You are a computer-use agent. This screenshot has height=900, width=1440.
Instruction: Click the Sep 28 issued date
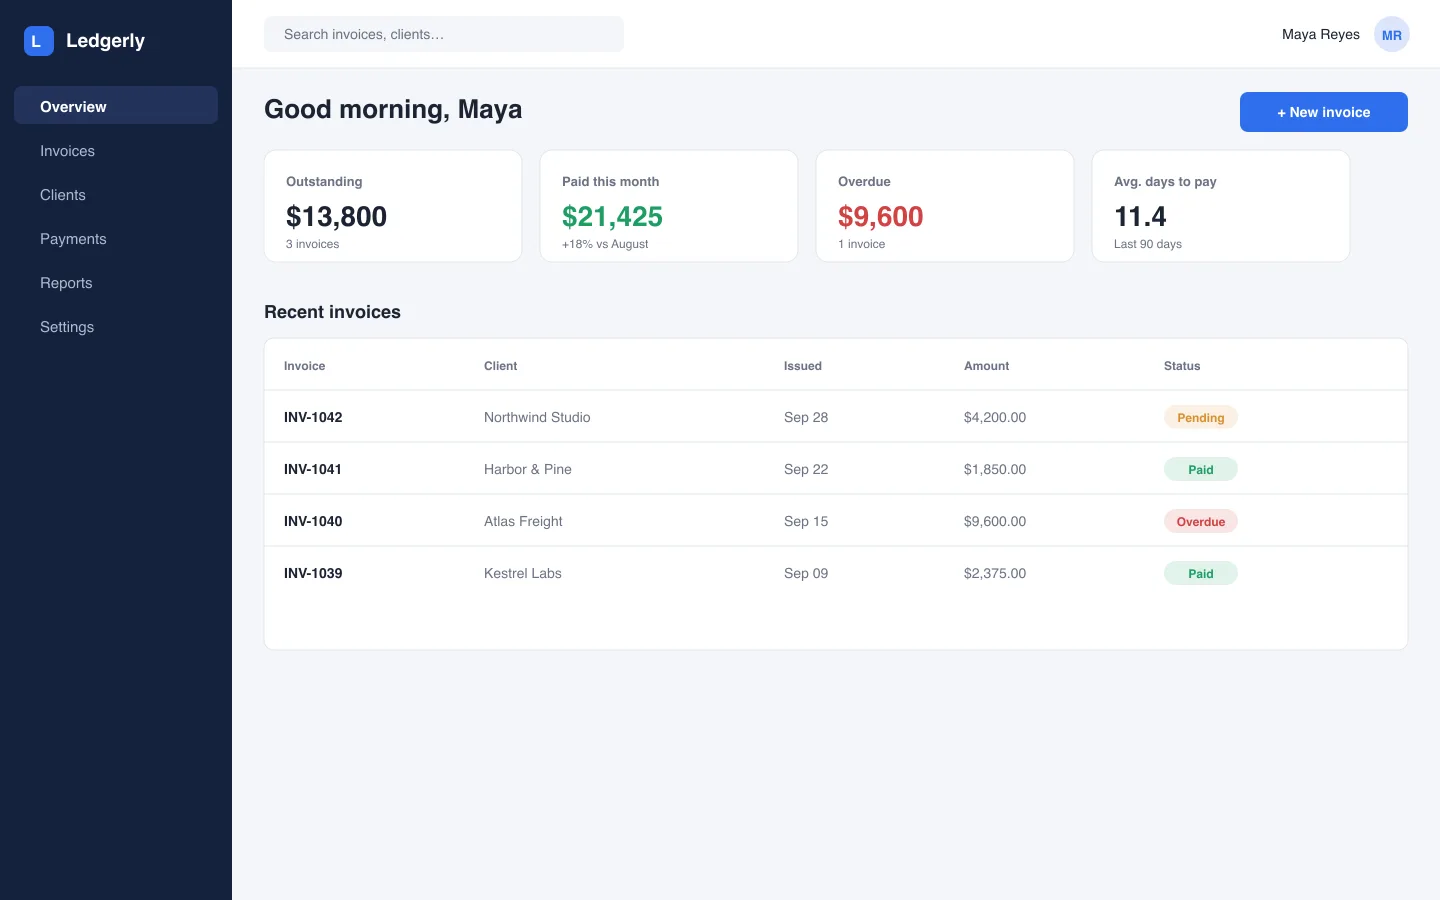click(x=806, y=417)
